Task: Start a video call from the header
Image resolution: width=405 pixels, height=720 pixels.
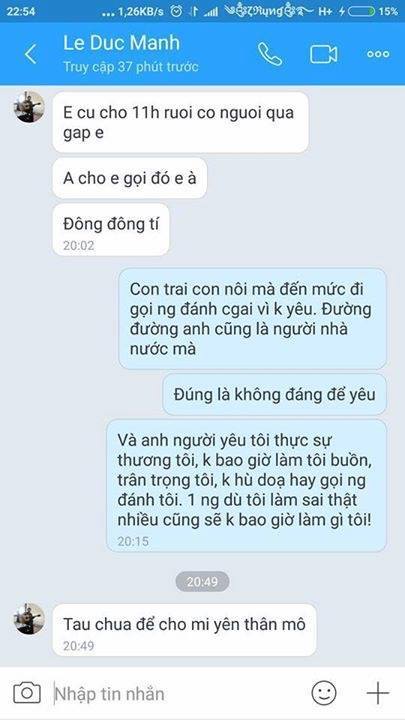Action: tap(323, 54)
